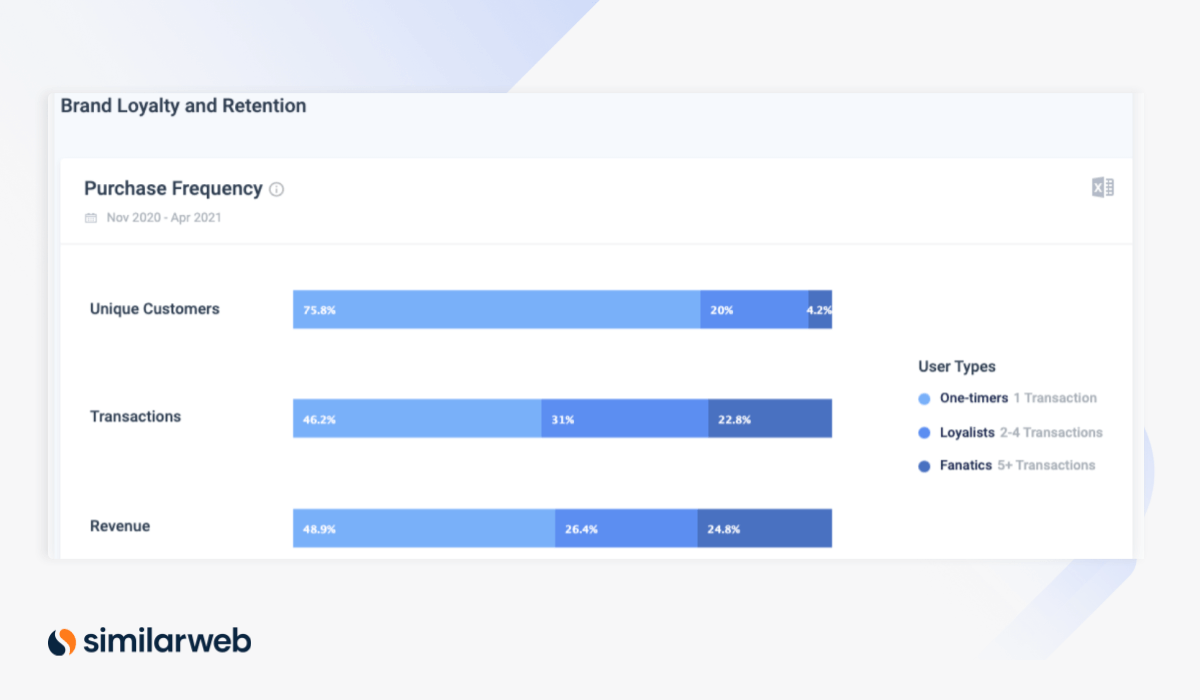Select the Fanatics legend label
1200x700 pixels.
[965, 465]
